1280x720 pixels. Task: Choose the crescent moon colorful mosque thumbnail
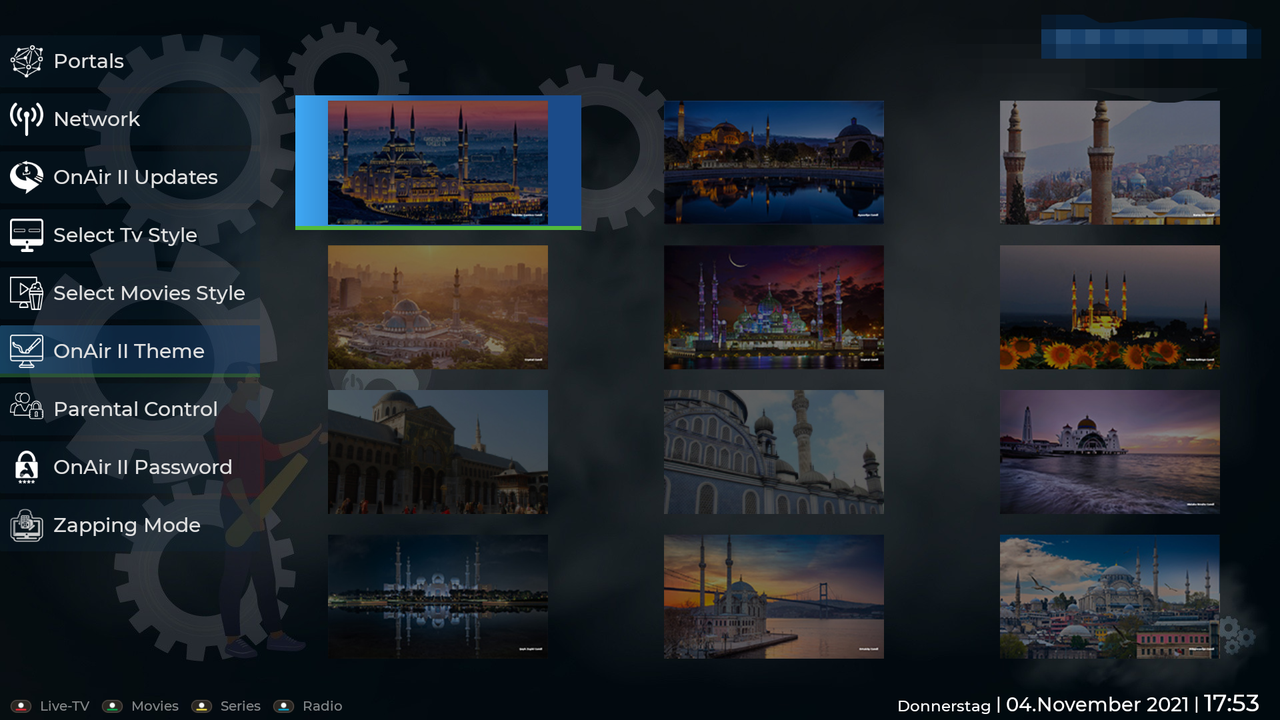[x=774, y=307]
